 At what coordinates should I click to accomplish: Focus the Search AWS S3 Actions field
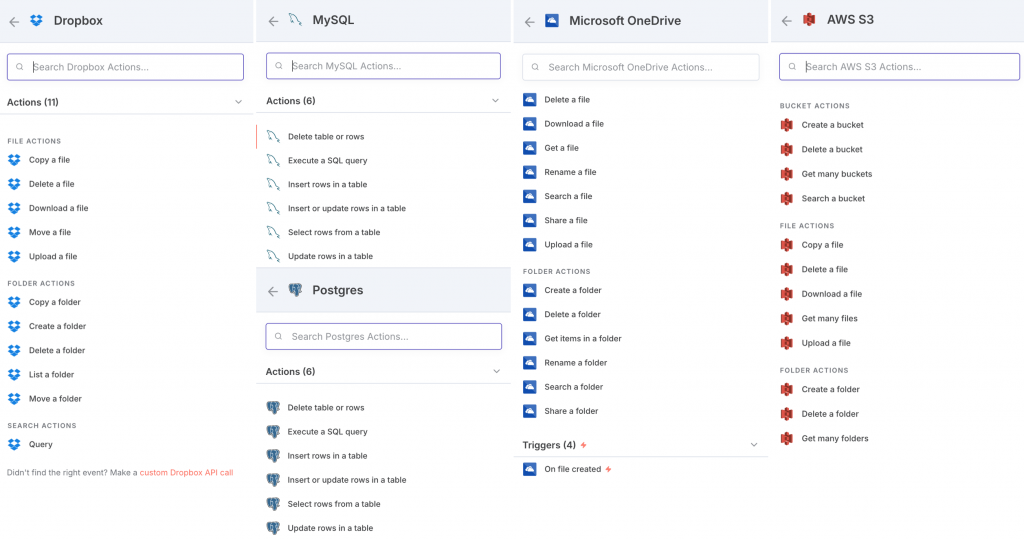pyautogui.click(x=899, y=67)
